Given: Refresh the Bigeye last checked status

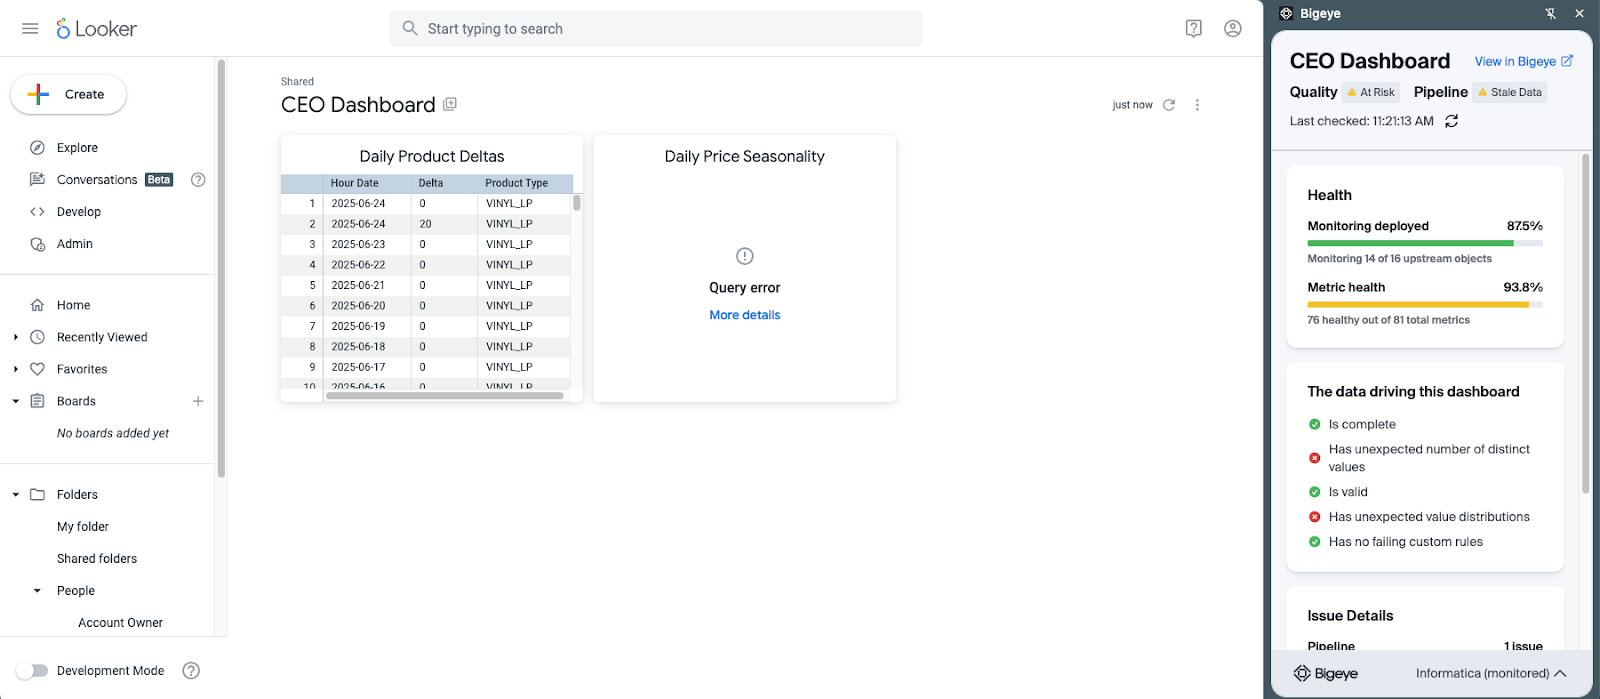Looking at the screenshot, I should coord(1451,121).
